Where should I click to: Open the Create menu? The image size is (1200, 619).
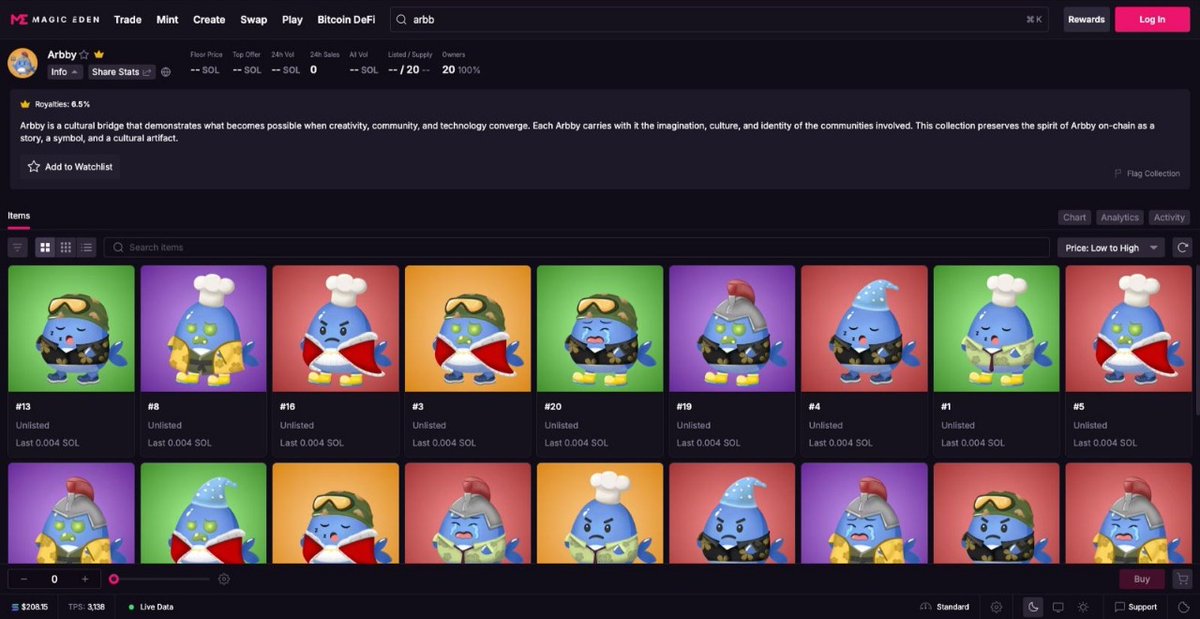click(209, 19)
